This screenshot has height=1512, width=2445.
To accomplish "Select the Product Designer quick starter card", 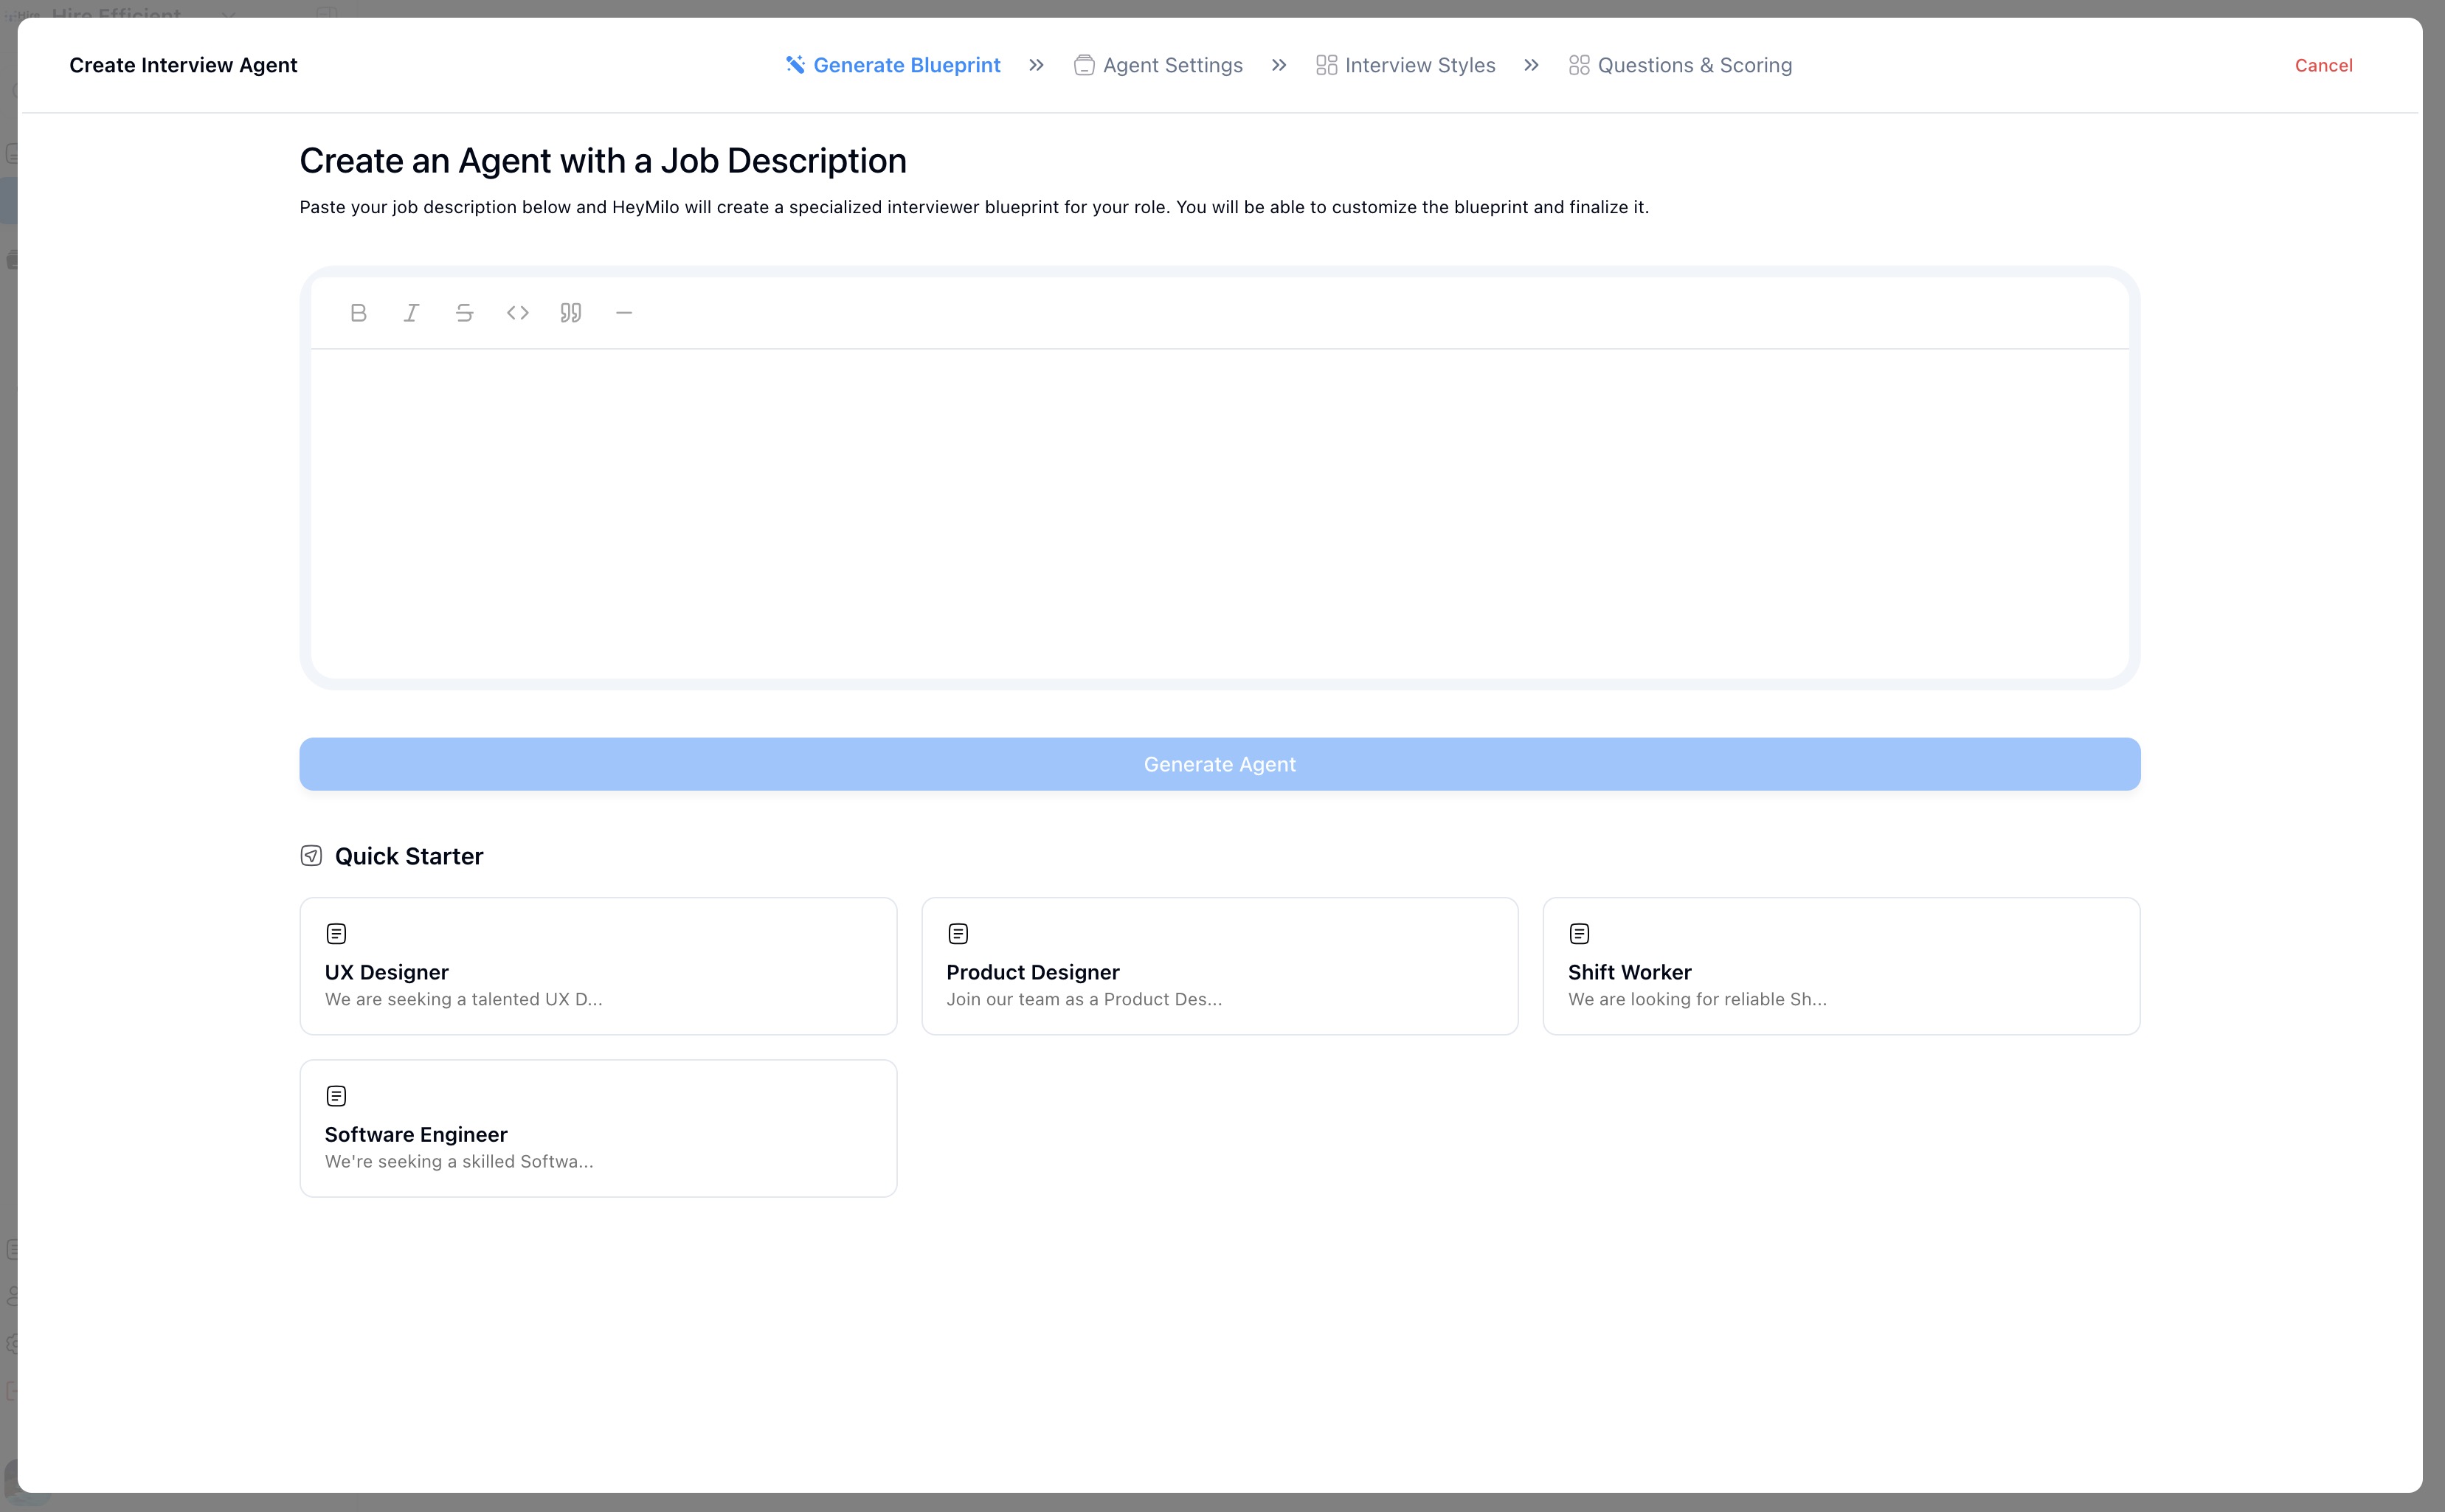I will 1219,965.
